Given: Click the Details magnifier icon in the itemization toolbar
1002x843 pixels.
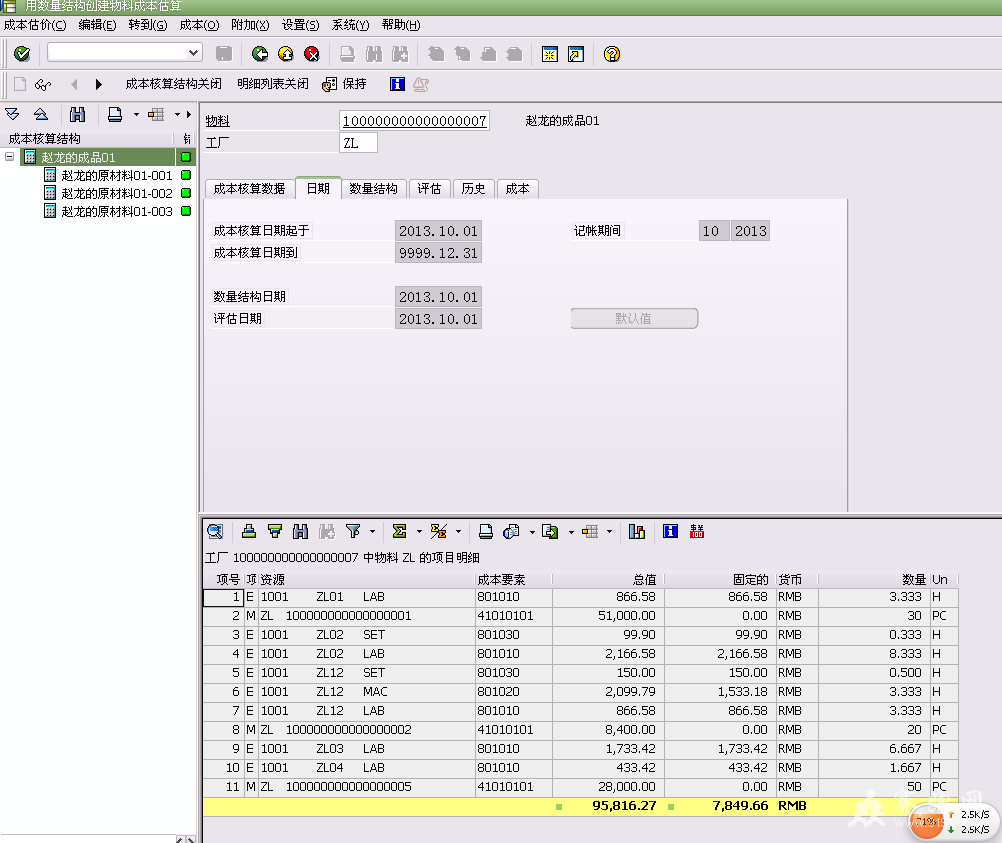Looking at the screenshot, I should coord(215,531).
